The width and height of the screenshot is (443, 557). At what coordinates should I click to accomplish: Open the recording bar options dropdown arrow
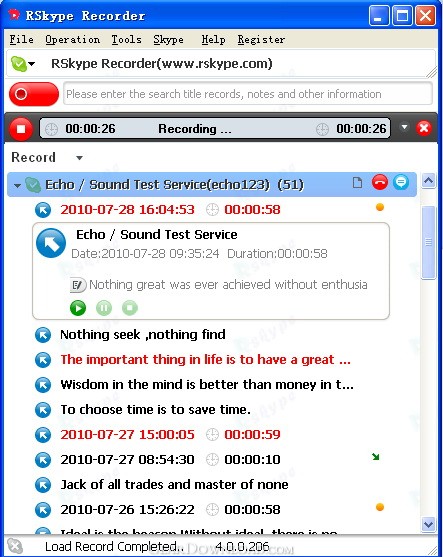click(x=404, y=127)
